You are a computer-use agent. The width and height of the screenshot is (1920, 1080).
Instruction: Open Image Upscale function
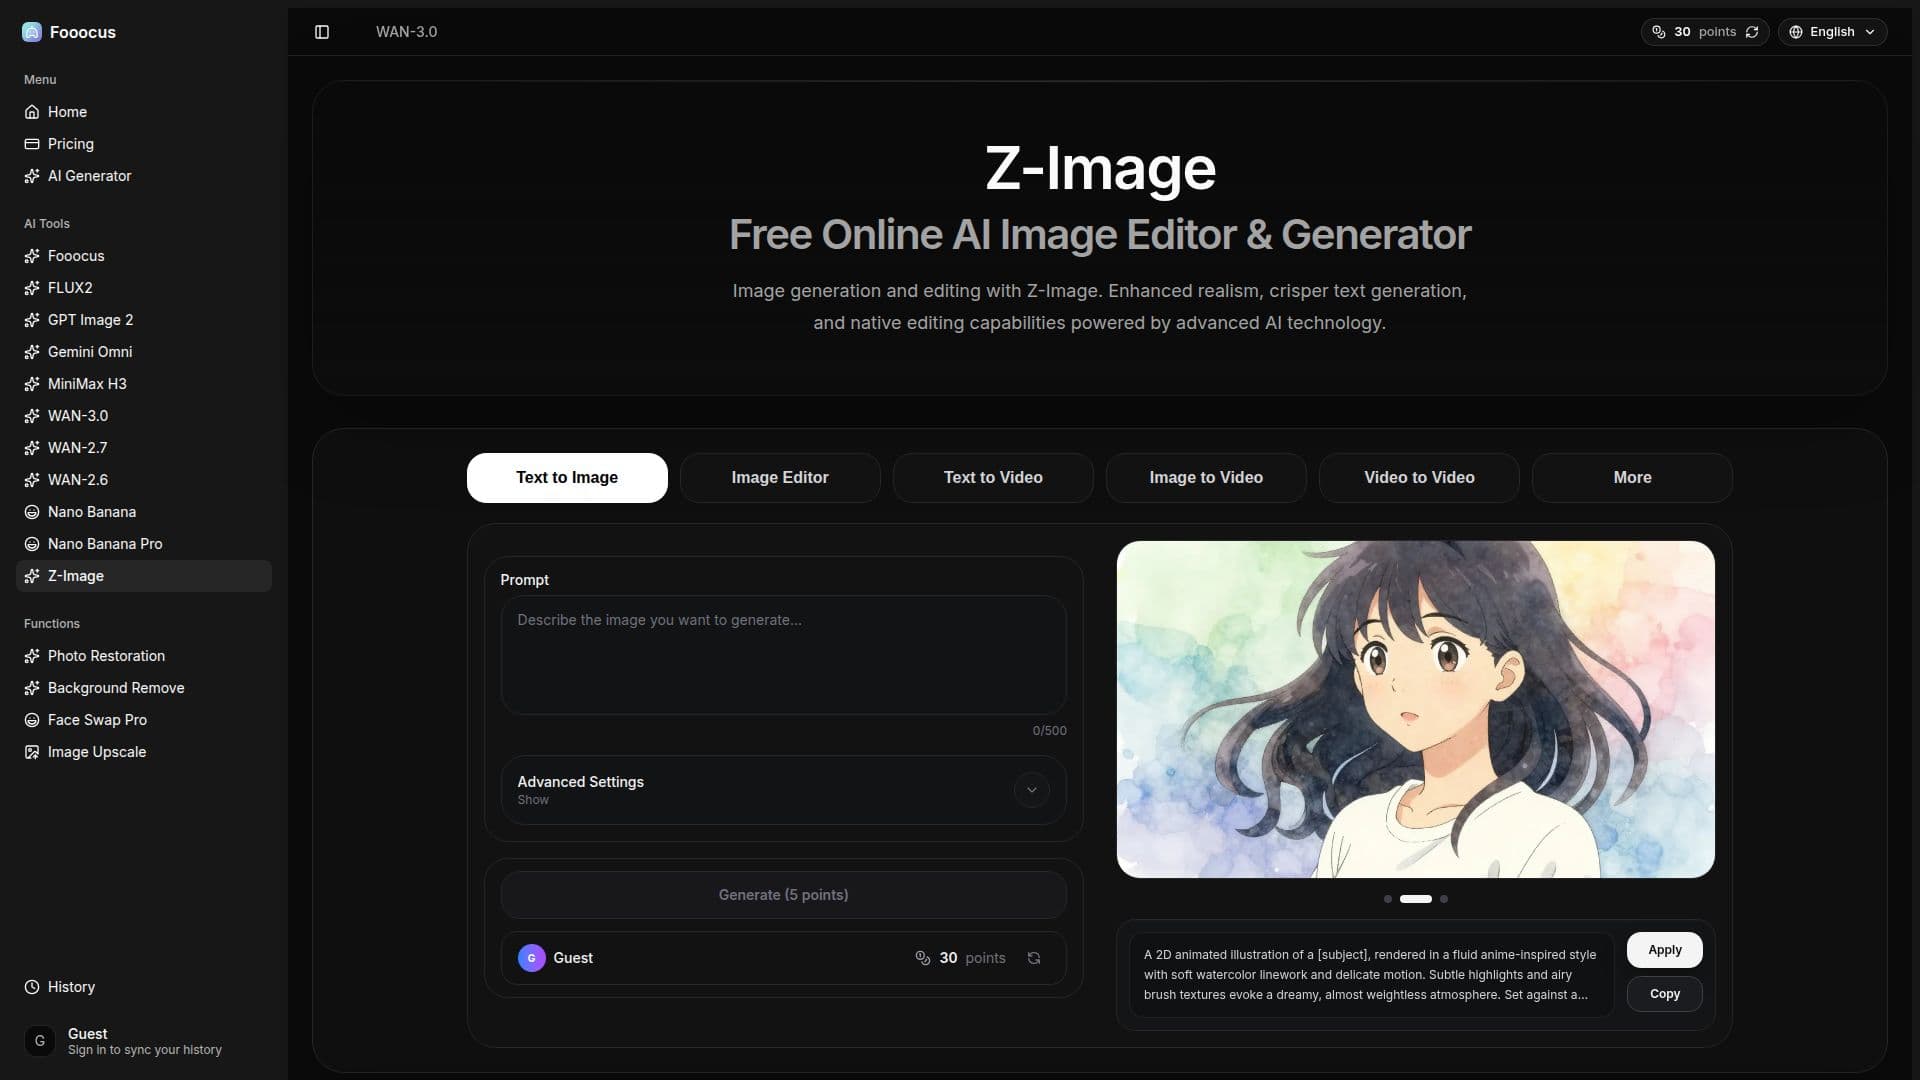[144, 752]
